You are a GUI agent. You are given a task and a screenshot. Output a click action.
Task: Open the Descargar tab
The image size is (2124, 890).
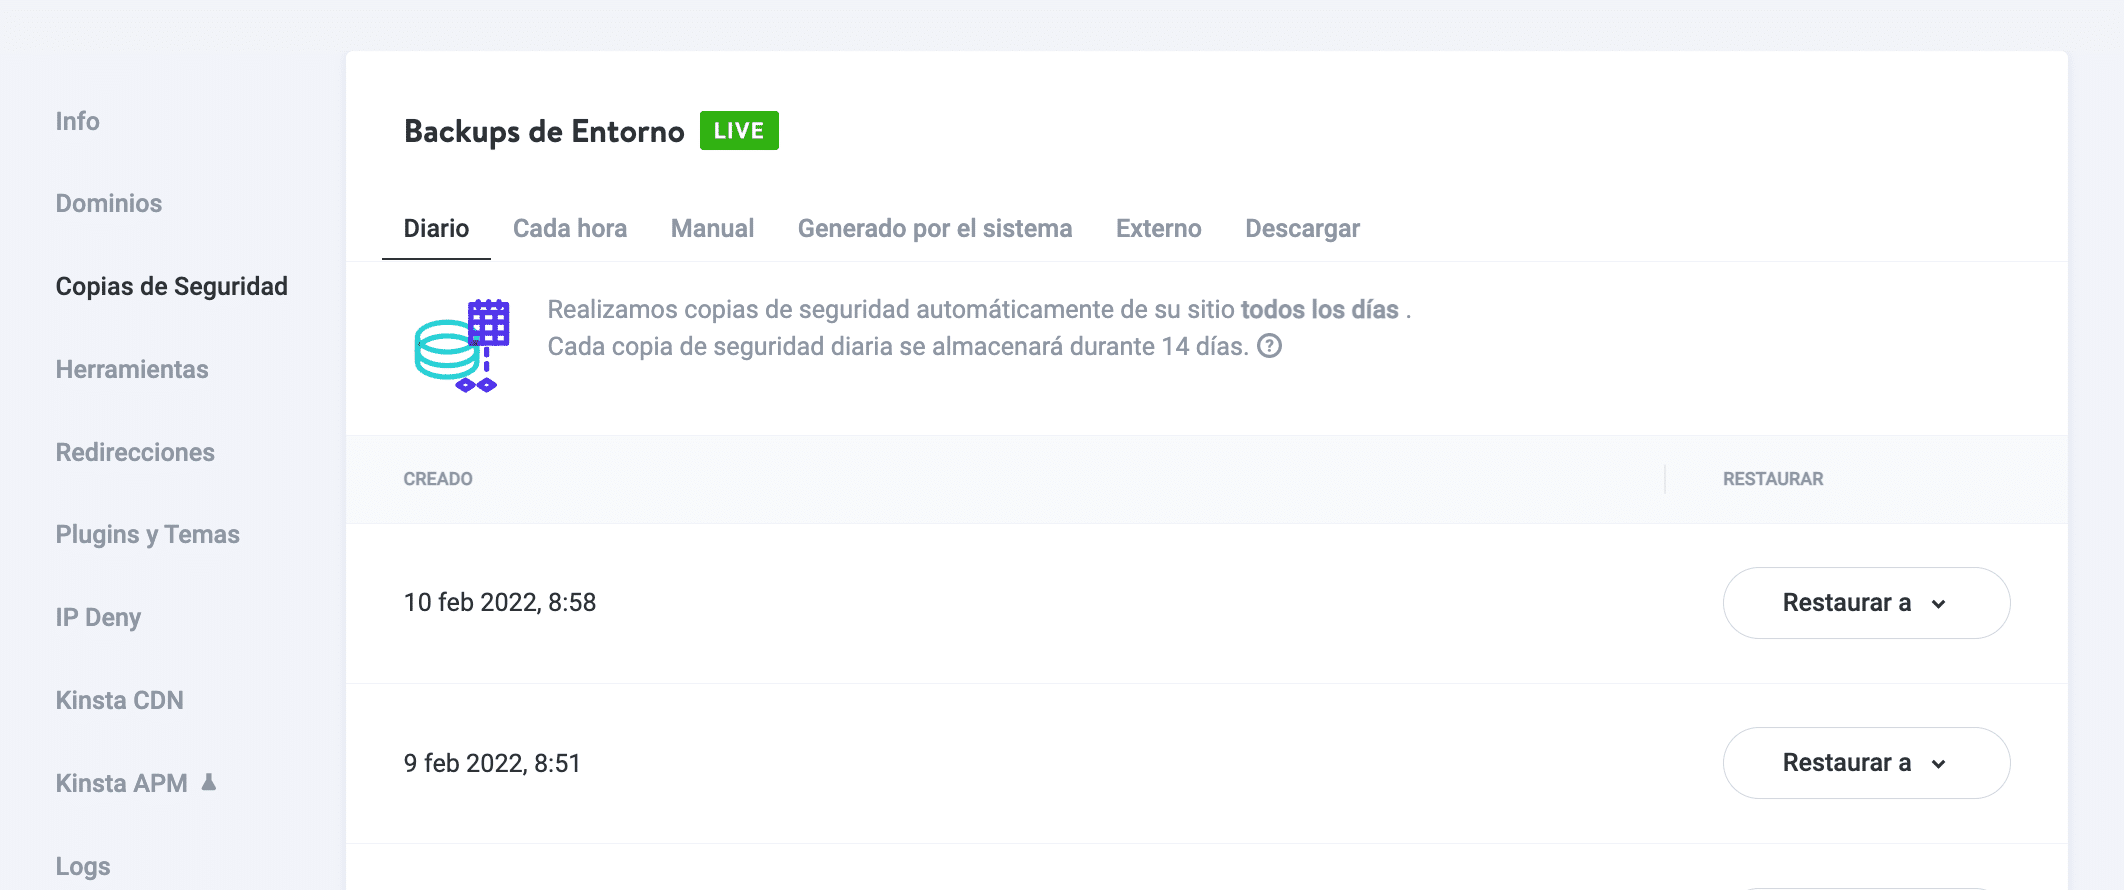point(1302,229)
